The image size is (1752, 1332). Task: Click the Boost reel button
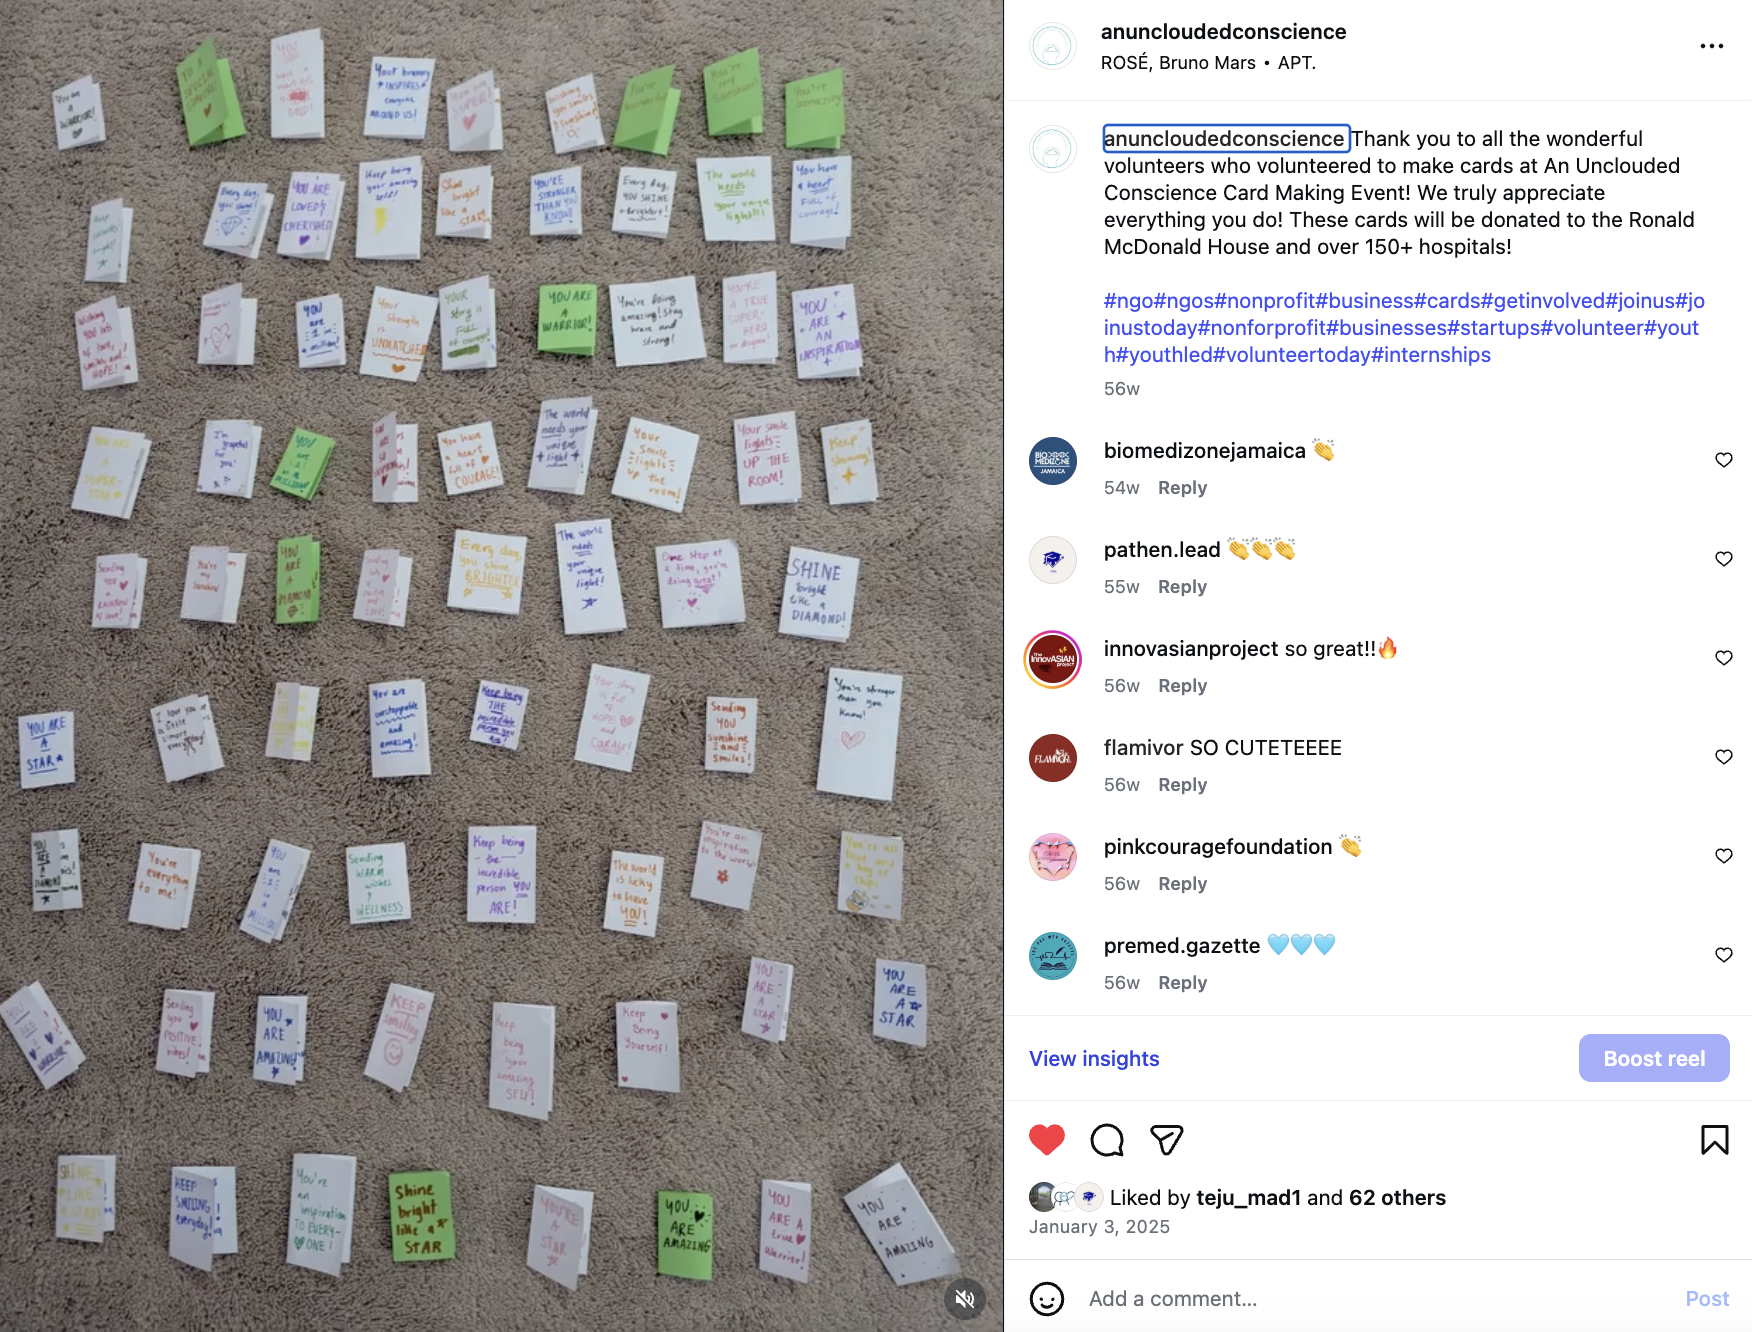(1654, 1058)
